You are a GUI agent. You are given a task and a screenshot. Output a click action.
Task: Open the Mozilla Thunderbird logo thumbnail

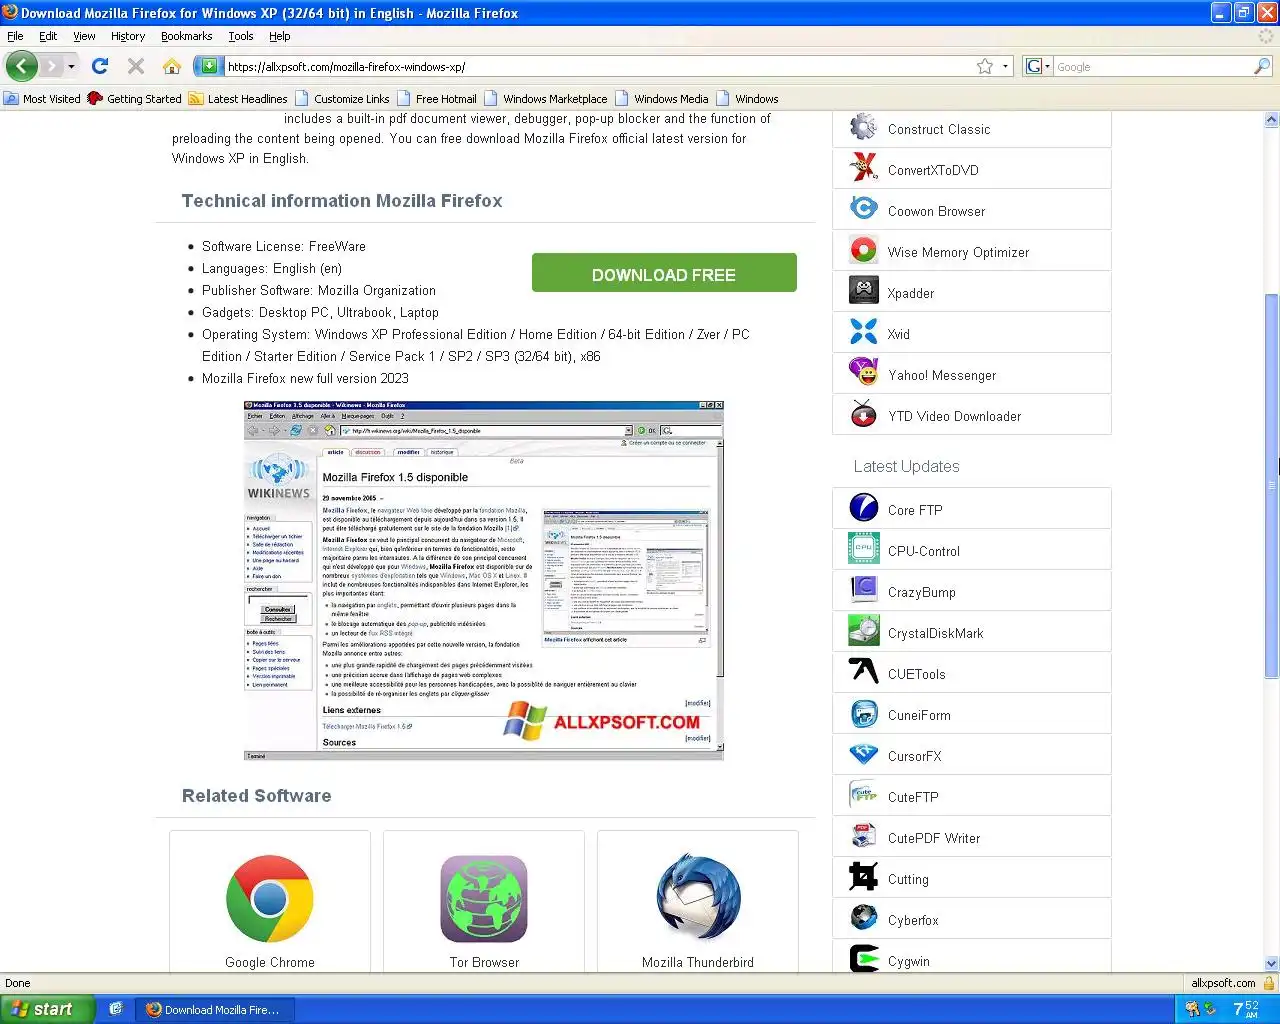(x=698, y=898)
